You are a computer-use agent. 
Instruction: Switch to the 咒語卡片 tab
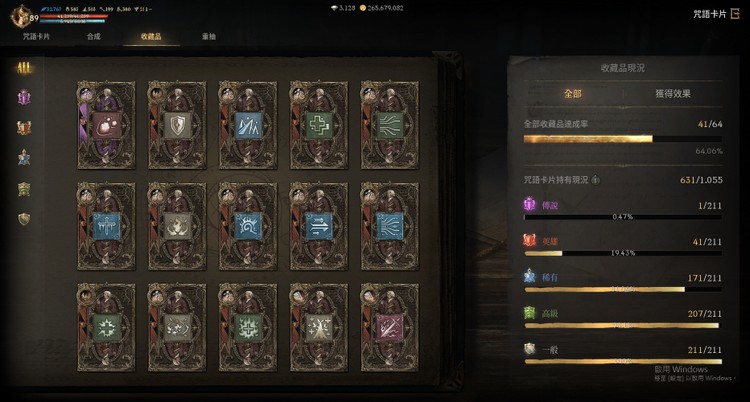pyautogui.click(x=36, y=36)
